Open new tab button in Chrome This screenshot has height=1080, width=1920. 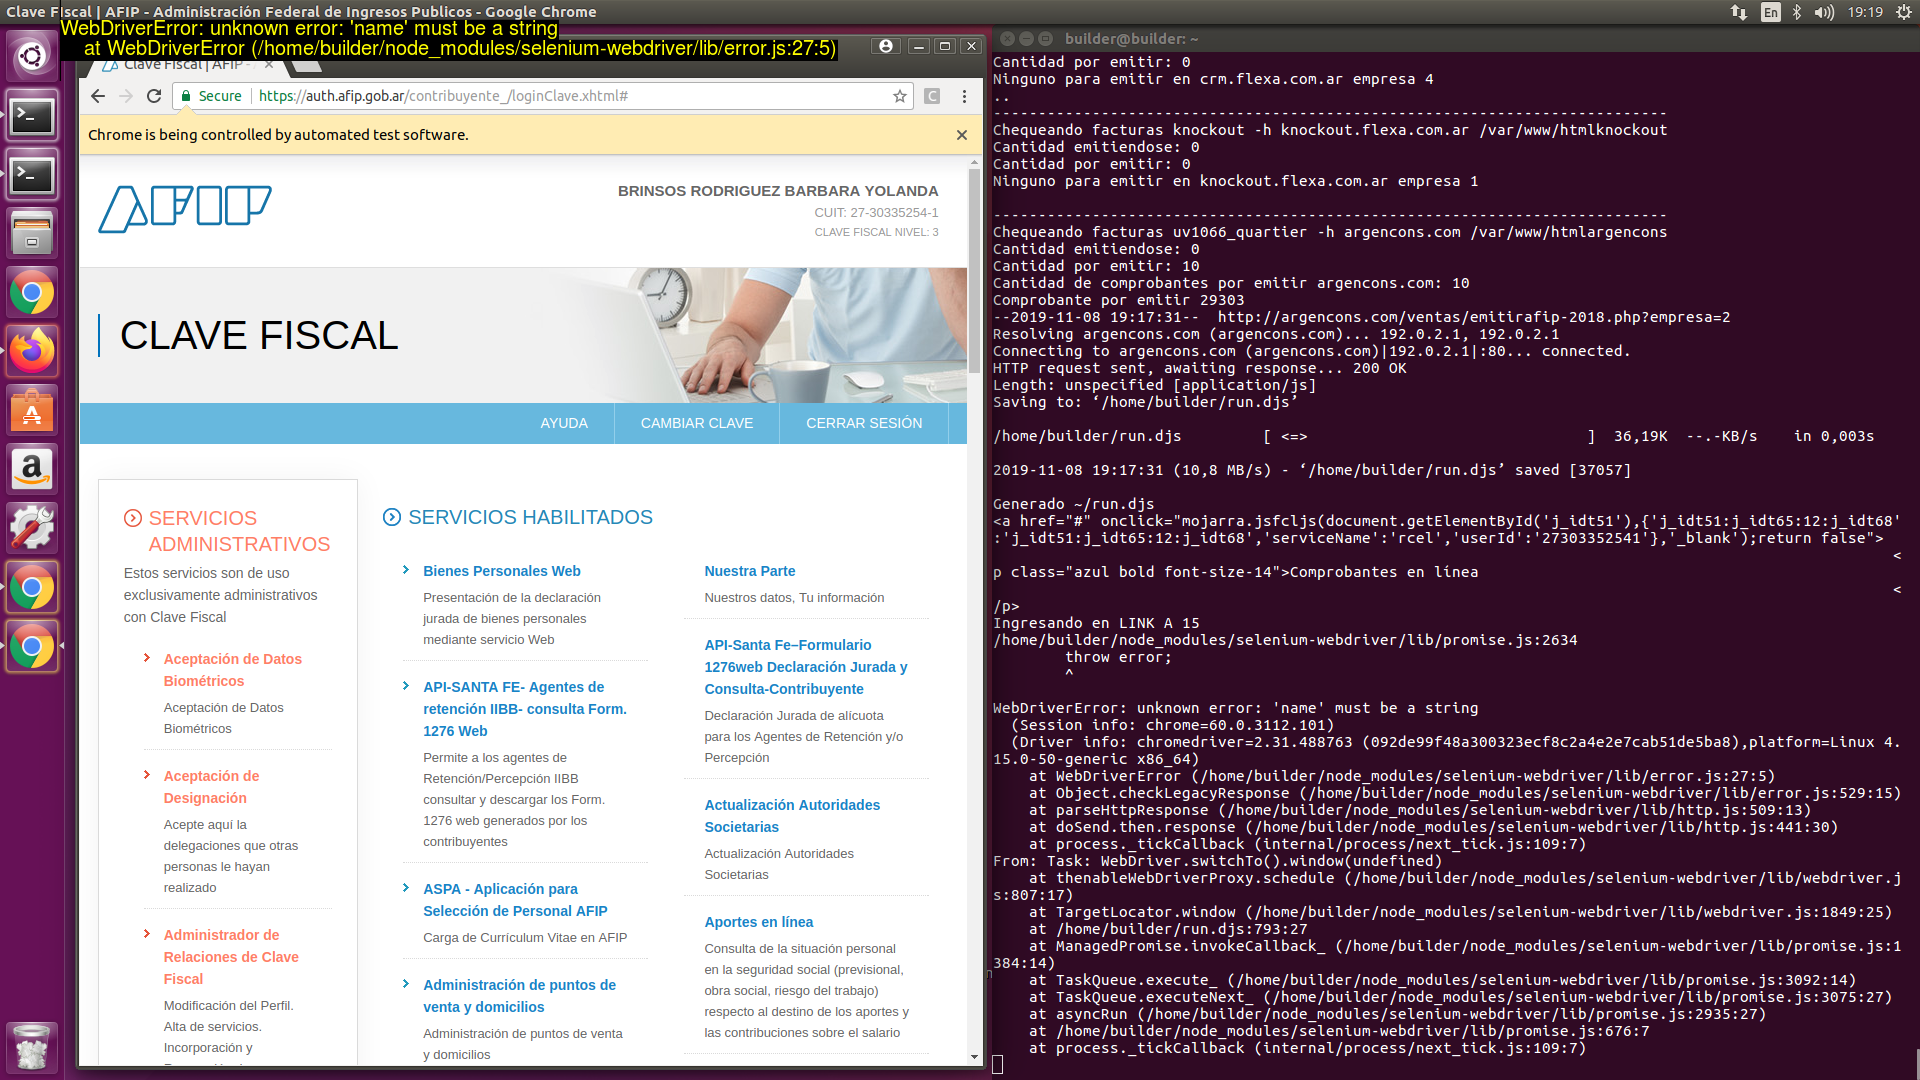pos(307,66)
